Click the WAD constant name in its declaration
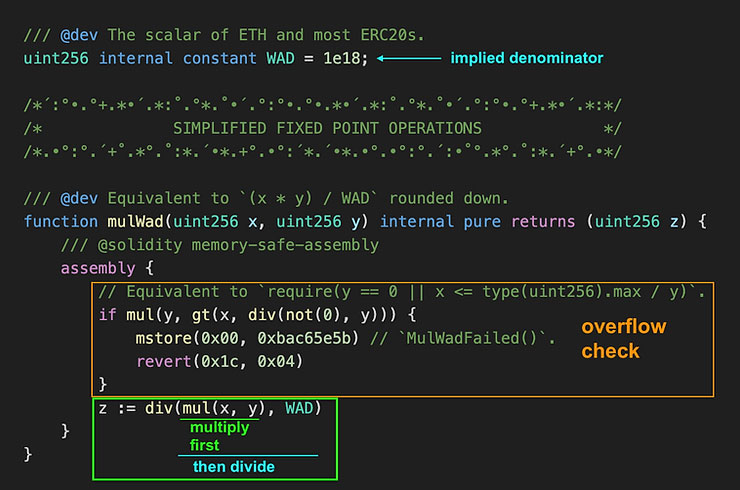The image size is (740, 490). (280, 58)
